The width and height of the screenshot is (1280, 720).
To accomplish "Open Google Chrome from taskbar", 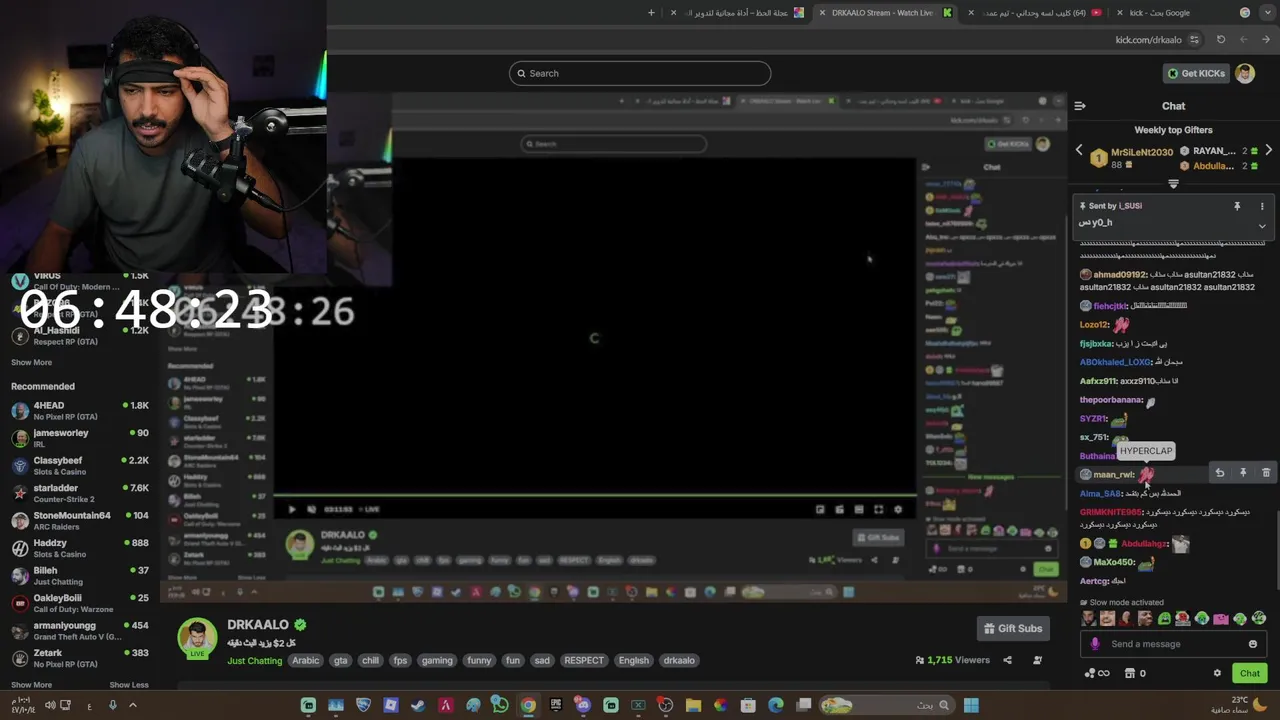I will (528, 705).
